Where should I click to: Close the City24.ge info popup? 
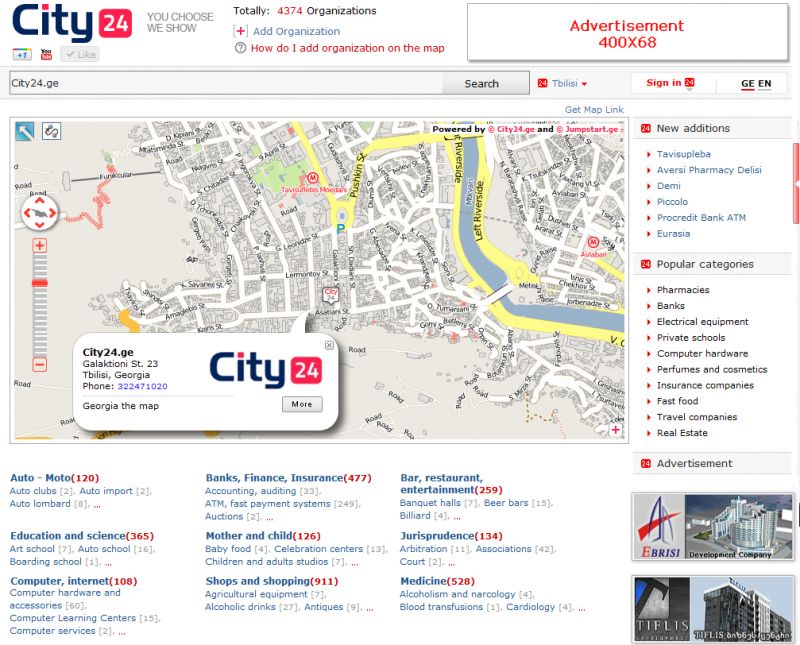(x=329, y=345)
